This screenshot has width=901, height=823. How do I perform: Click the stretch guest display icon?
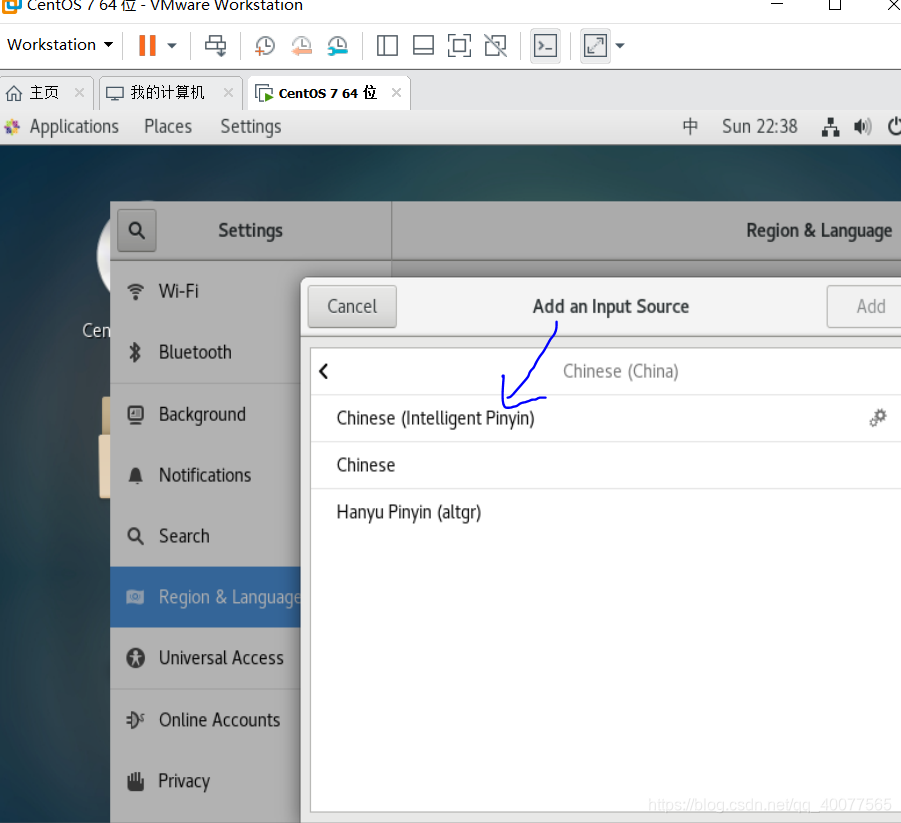click(x=595, y=45)
